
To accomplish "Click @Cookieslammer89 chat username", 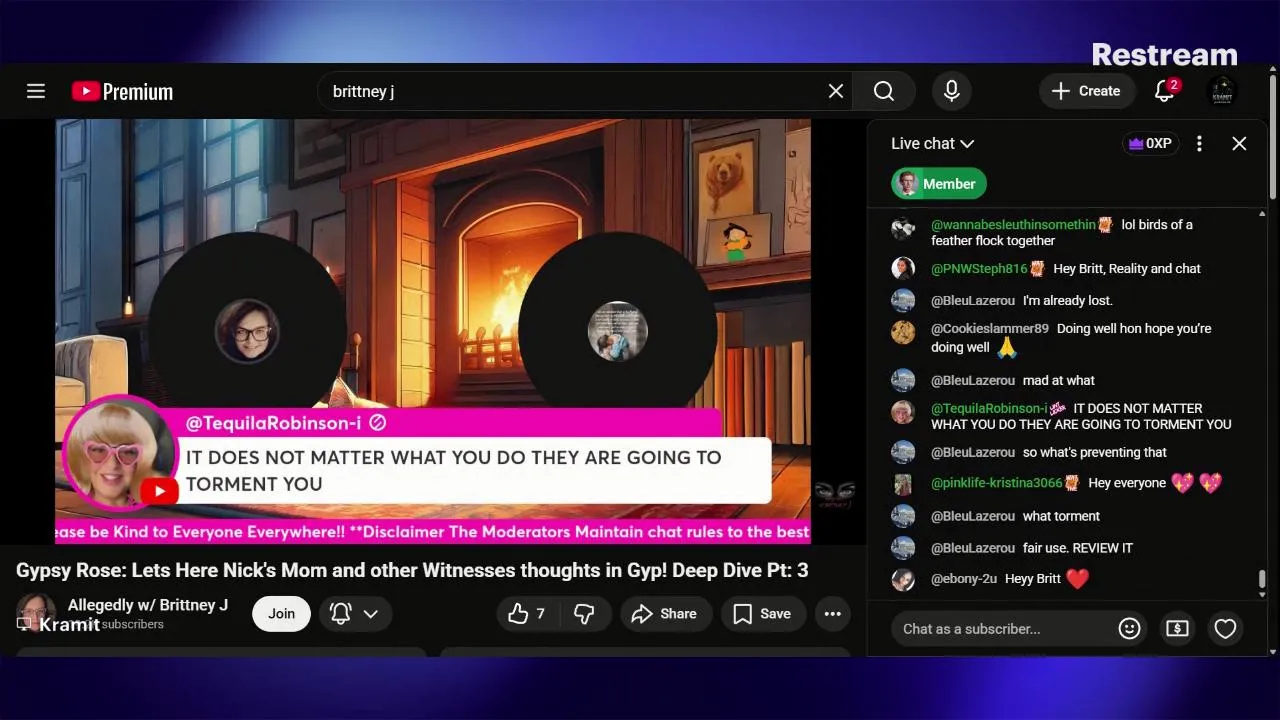I will [x=990, y=329].
